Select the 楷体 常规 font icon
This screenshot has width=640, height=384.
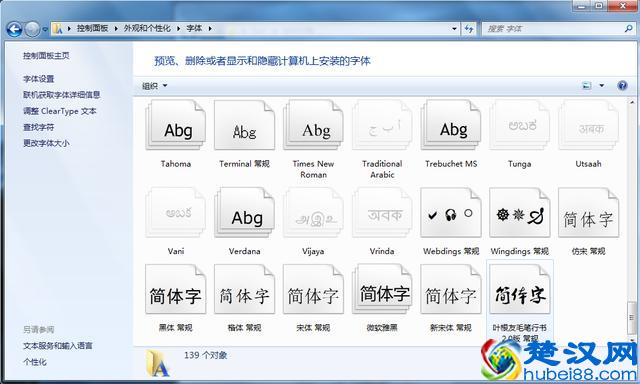click(244, 289)
